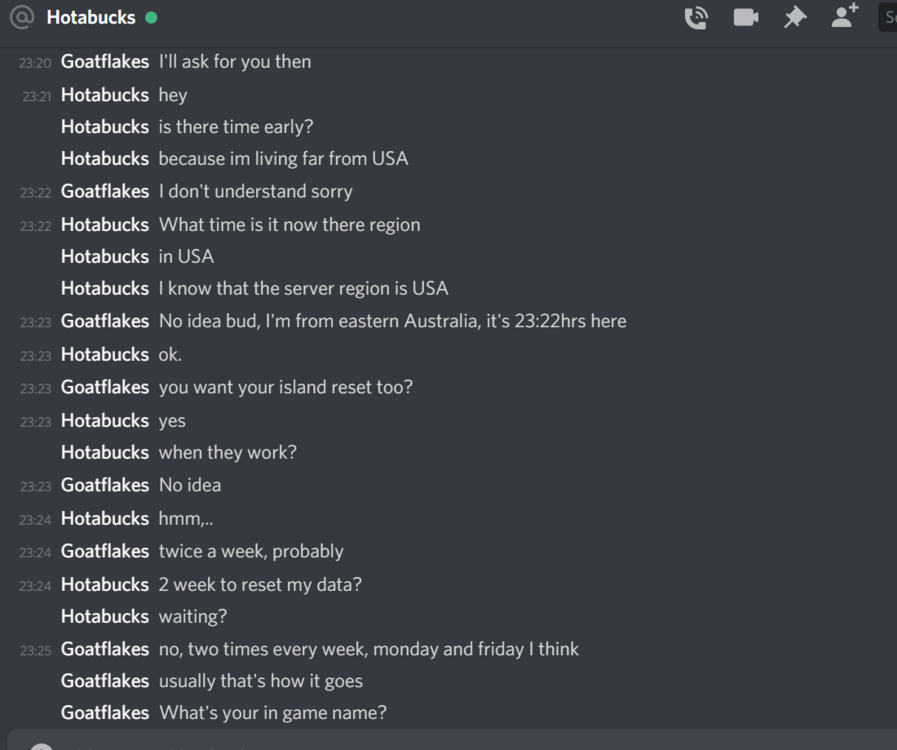Click Goatflakes name beside "No idea bud" message
This screenshot has height=750, width=897.
click(105, 321)
